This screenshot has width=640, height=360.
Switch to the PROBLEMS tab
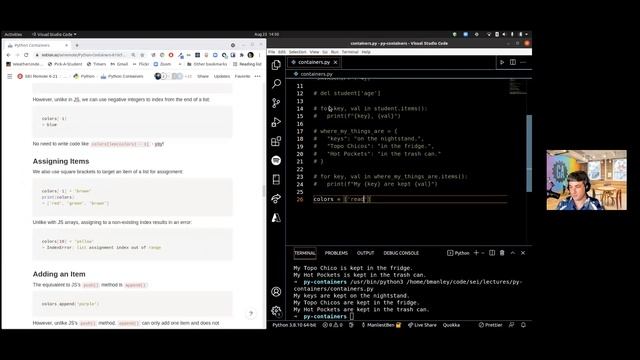tap(336, 253)
